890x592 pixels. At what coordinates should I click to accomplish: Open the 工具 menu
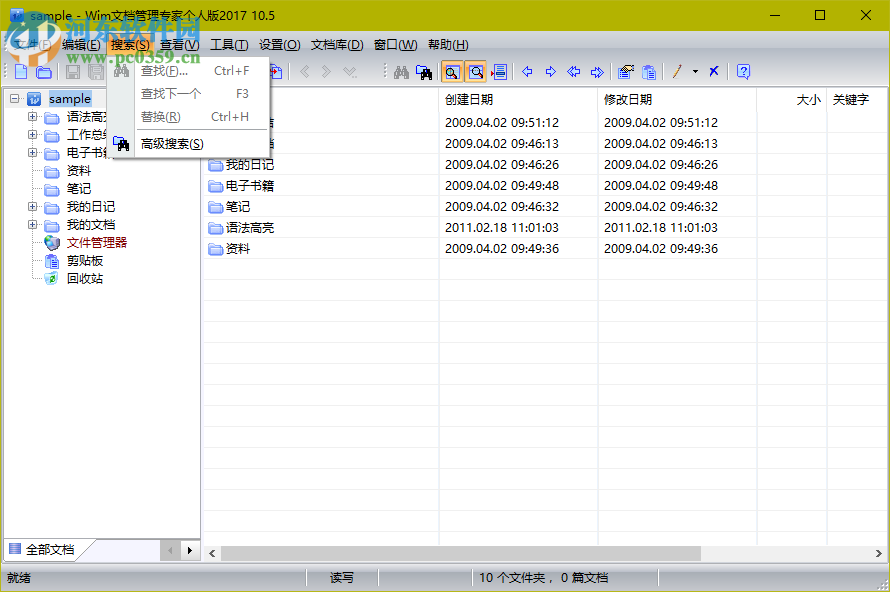pos(228,44)
